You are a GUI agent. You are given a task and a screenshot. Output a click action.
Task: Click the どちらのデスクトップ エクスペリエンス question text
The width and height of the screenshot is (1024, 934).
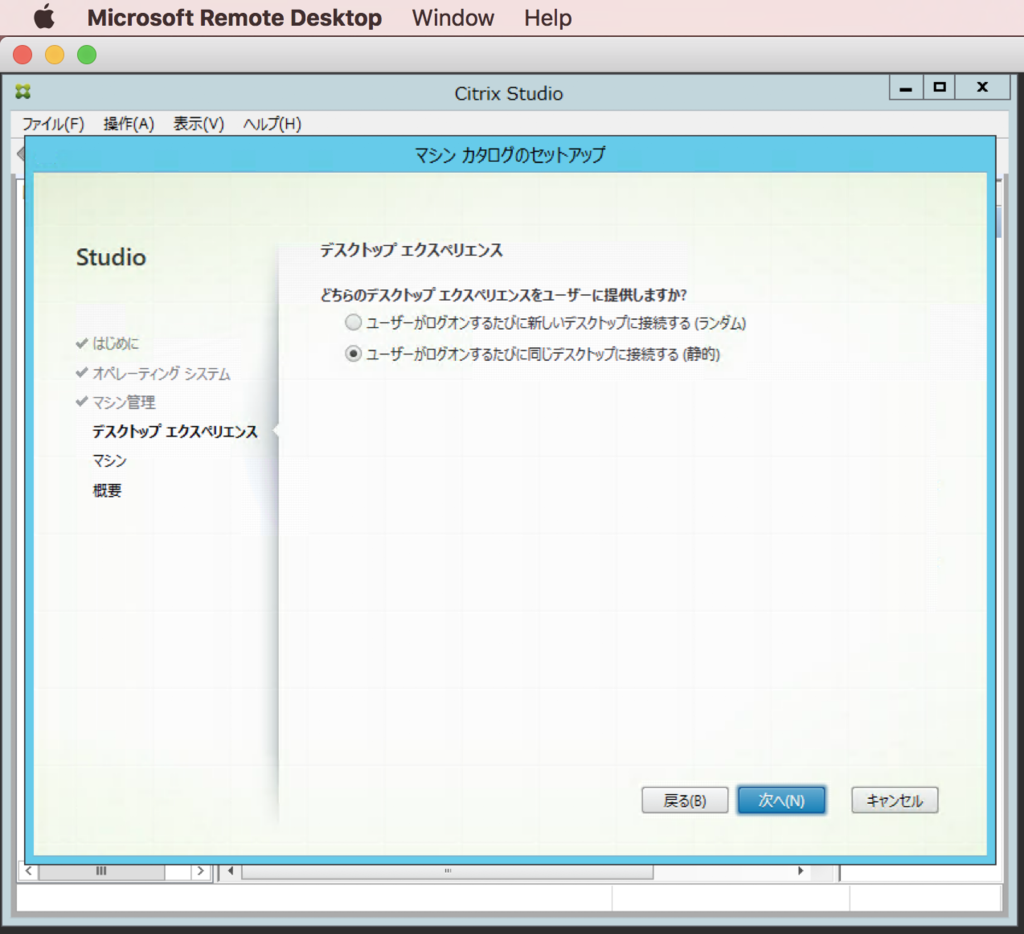(x=504, y=295)
